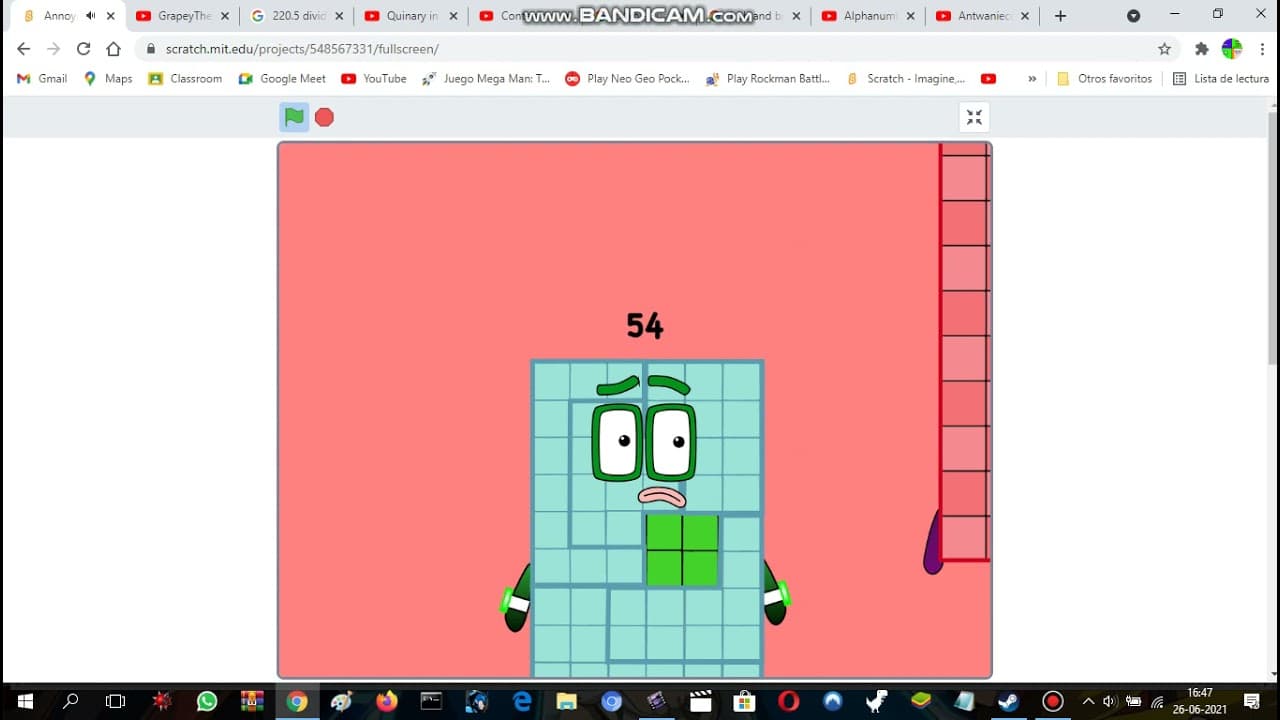Image resolution: width=1280 pixels, height=720 pixels.
Task: Open the Play Rockman Battle bookmark
Action: point(768,78)
